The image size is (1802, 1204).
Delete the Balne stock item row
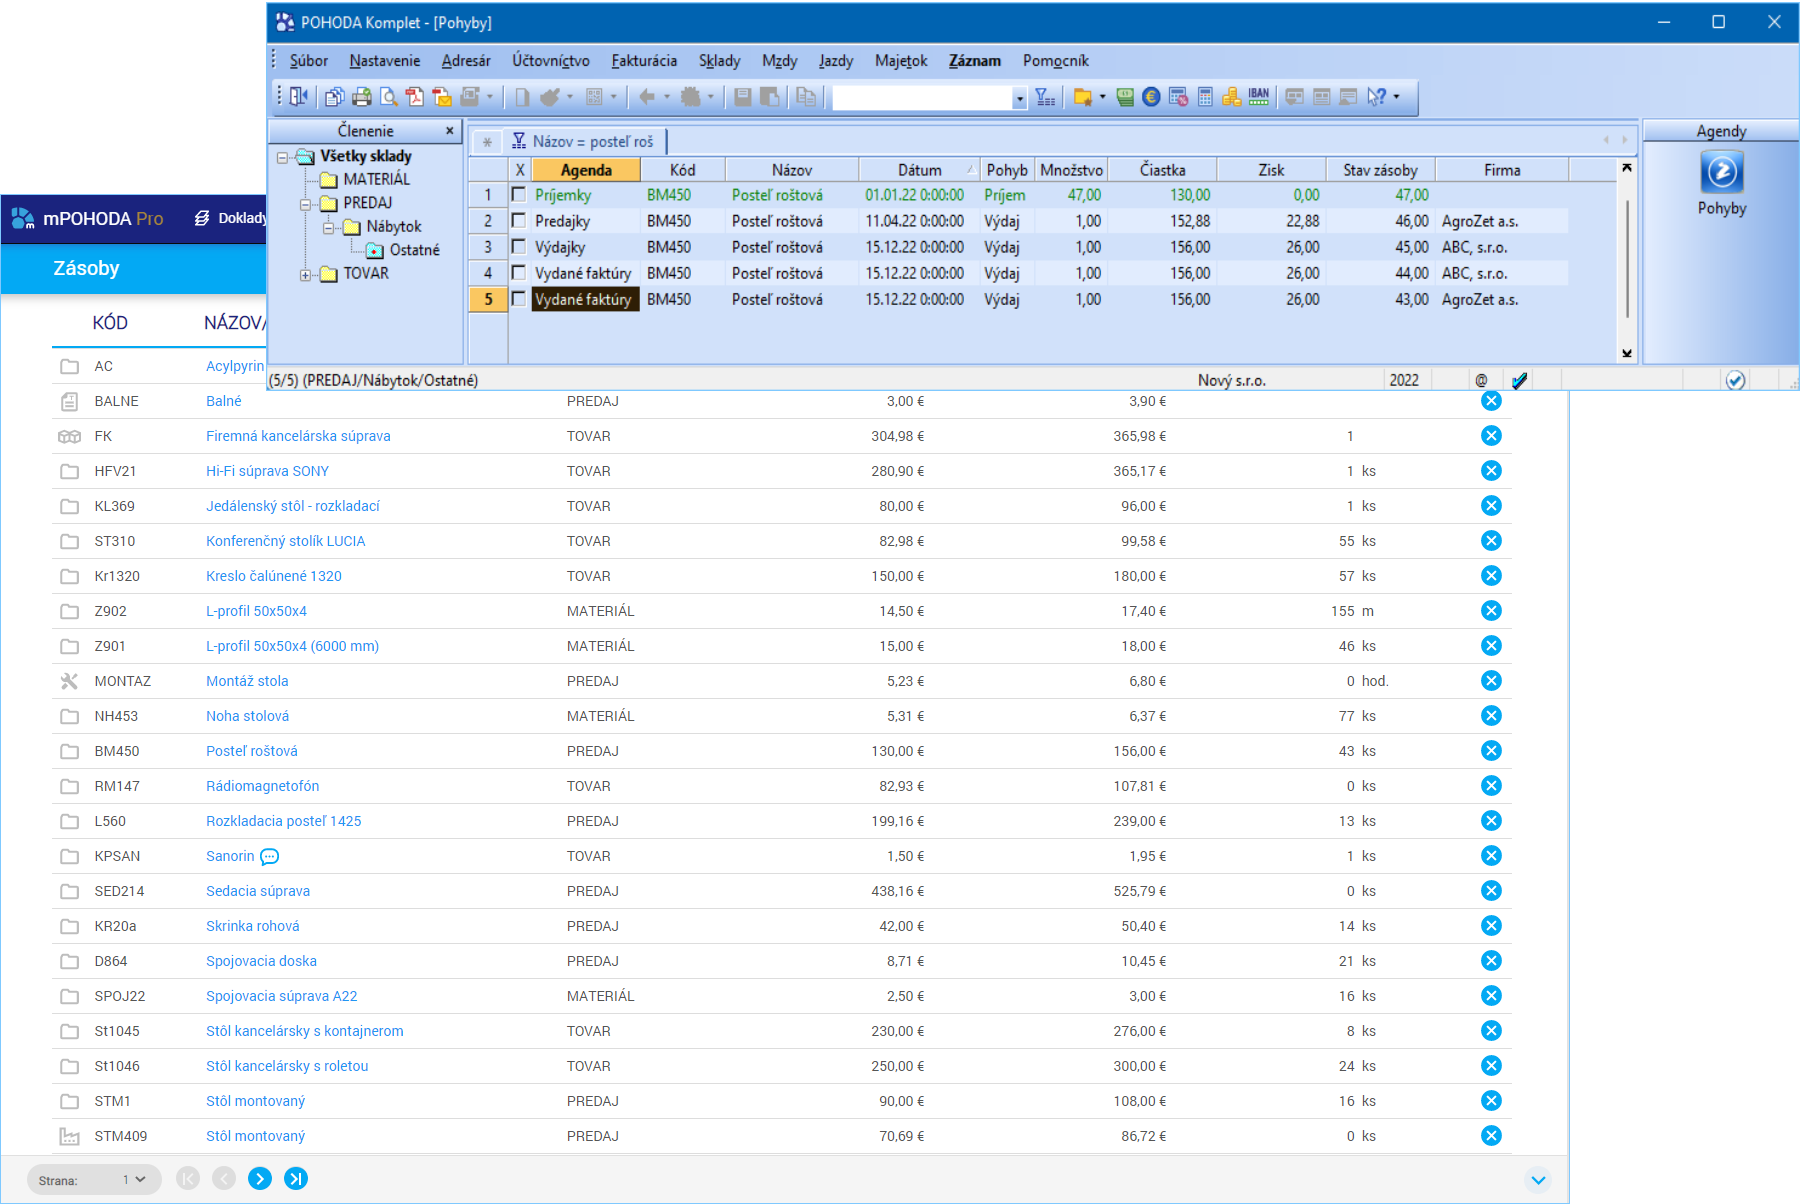tap(1491, 401)
